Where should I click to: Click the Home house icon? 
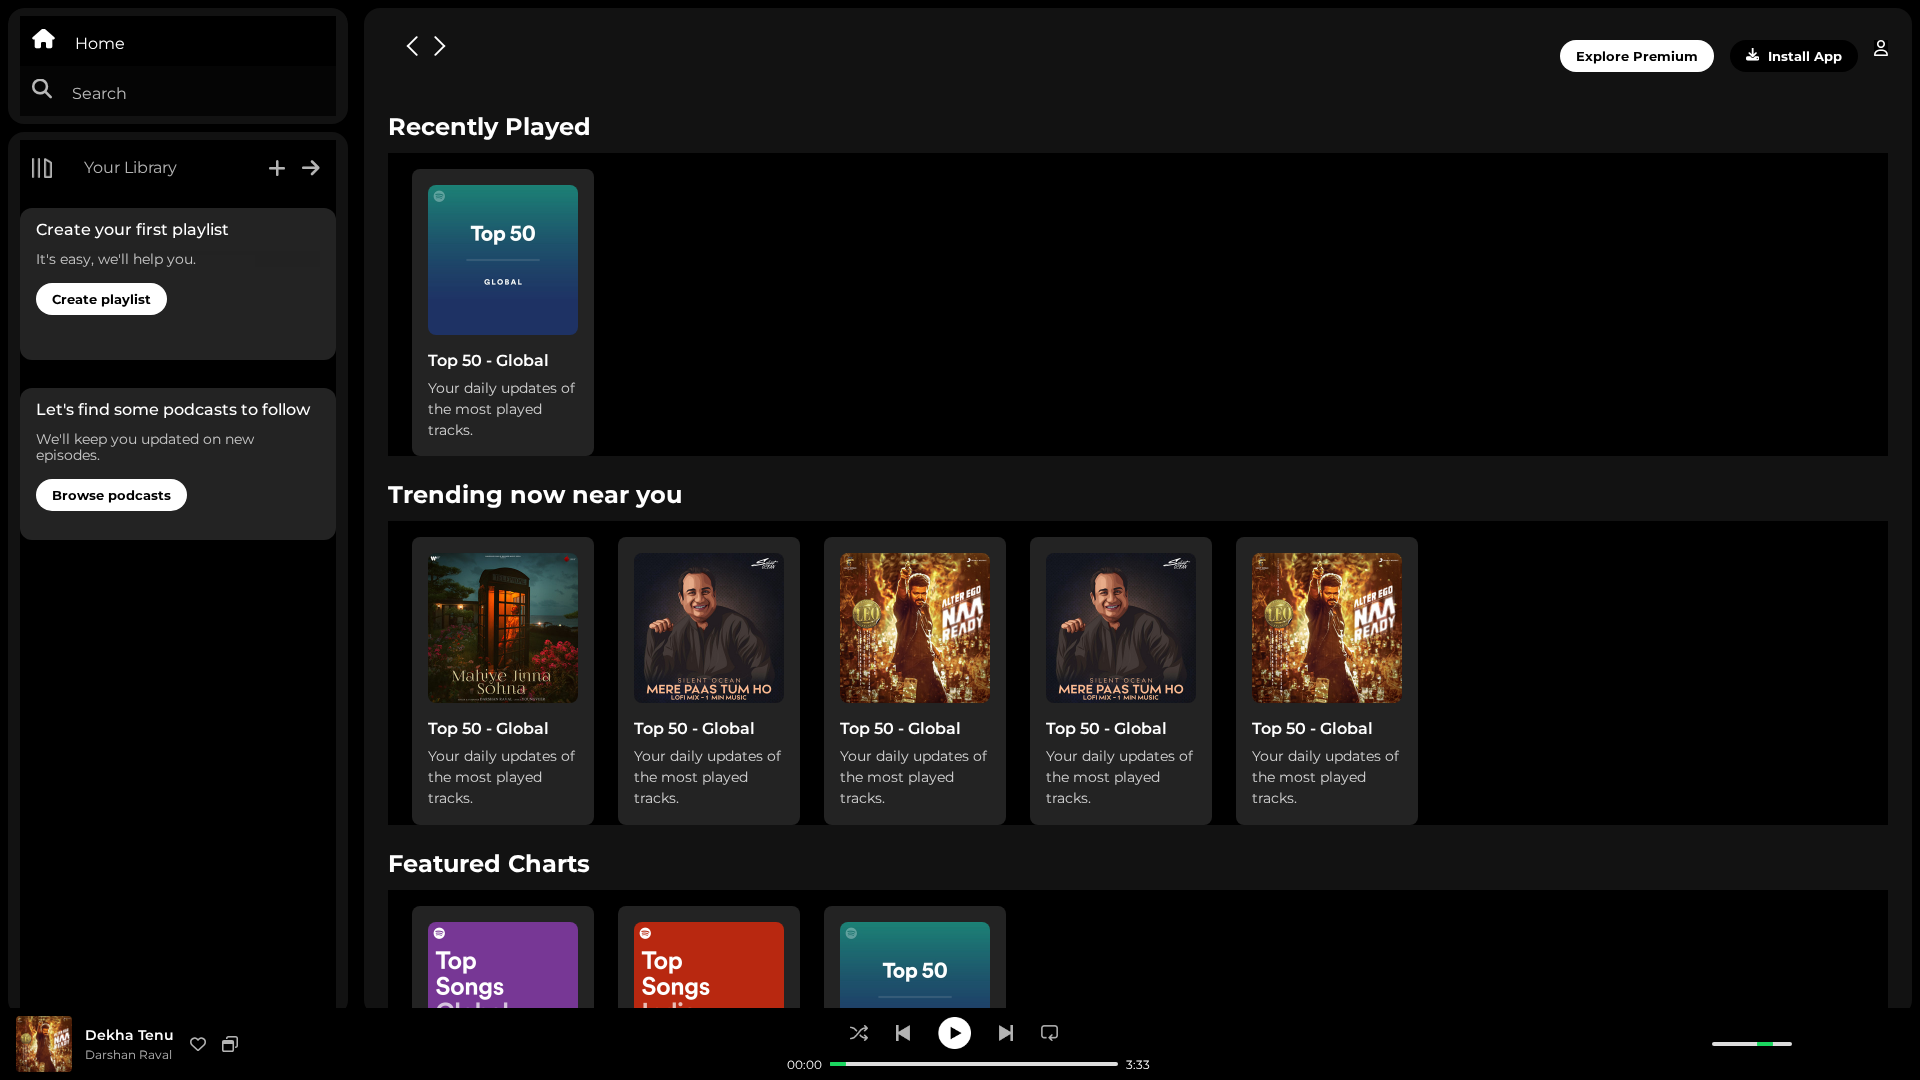pyautogui.click(x=43, y=39)
